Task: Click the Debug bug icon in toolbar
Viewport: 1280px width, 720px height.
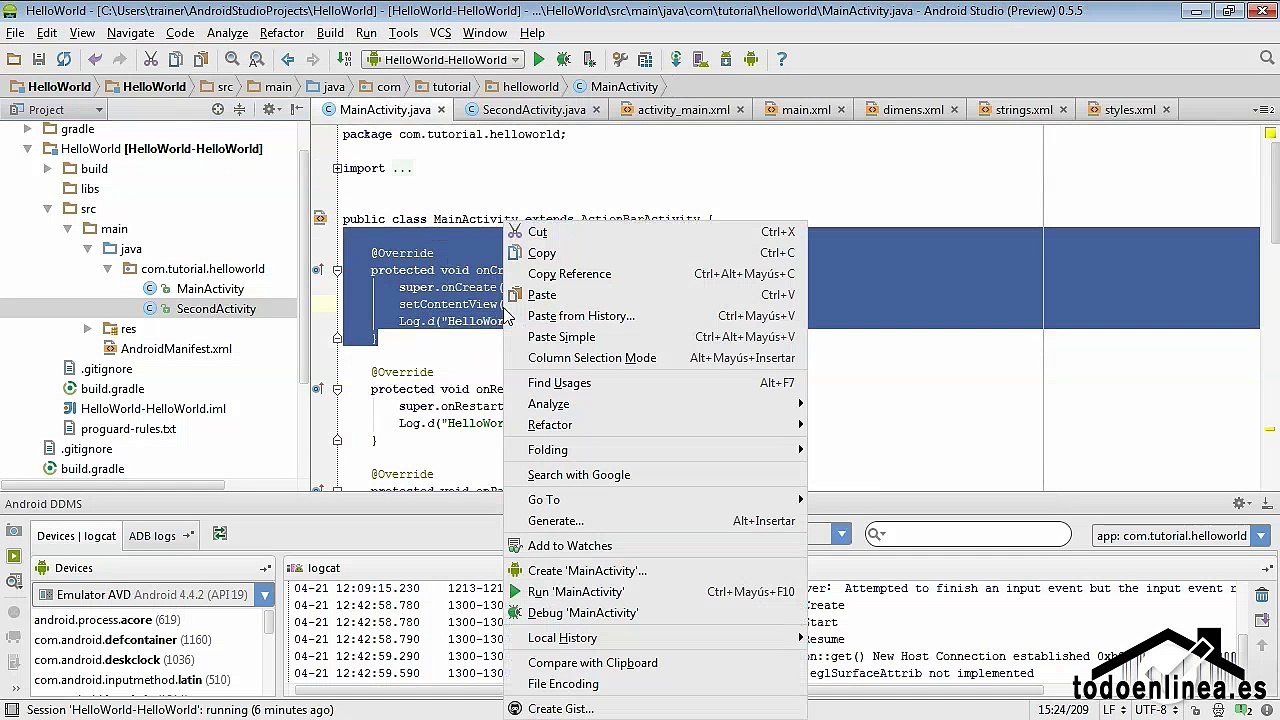Action: [563, 60]
